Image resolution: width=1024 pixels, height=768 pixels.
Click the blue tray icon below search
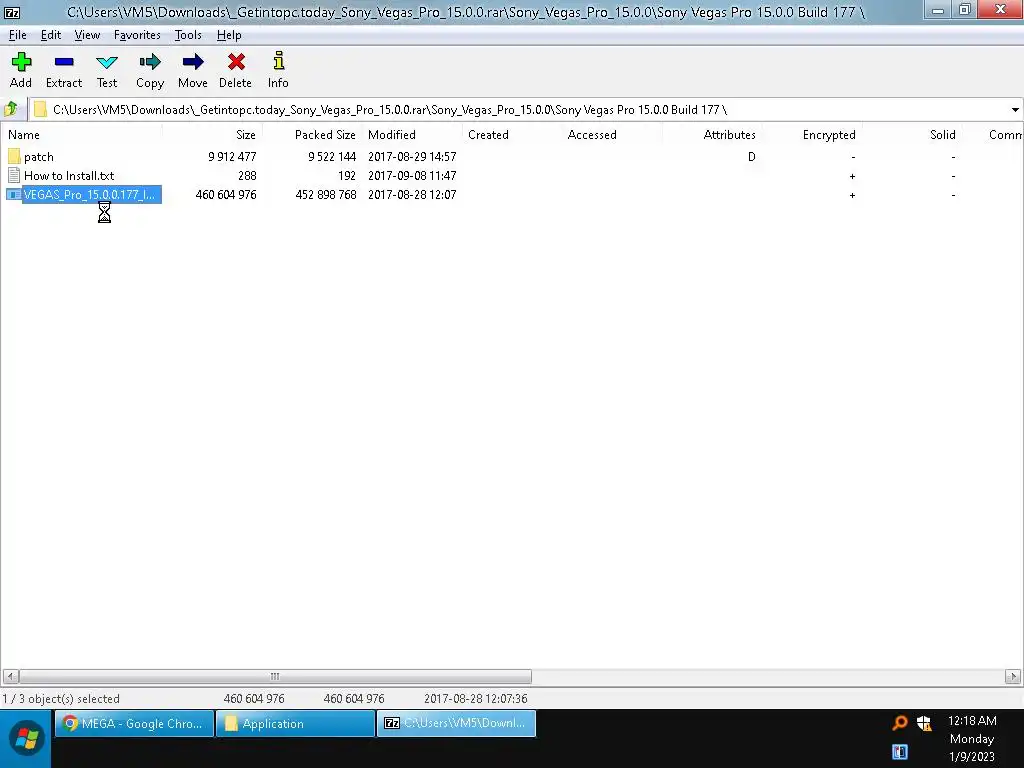pos(900,752)
